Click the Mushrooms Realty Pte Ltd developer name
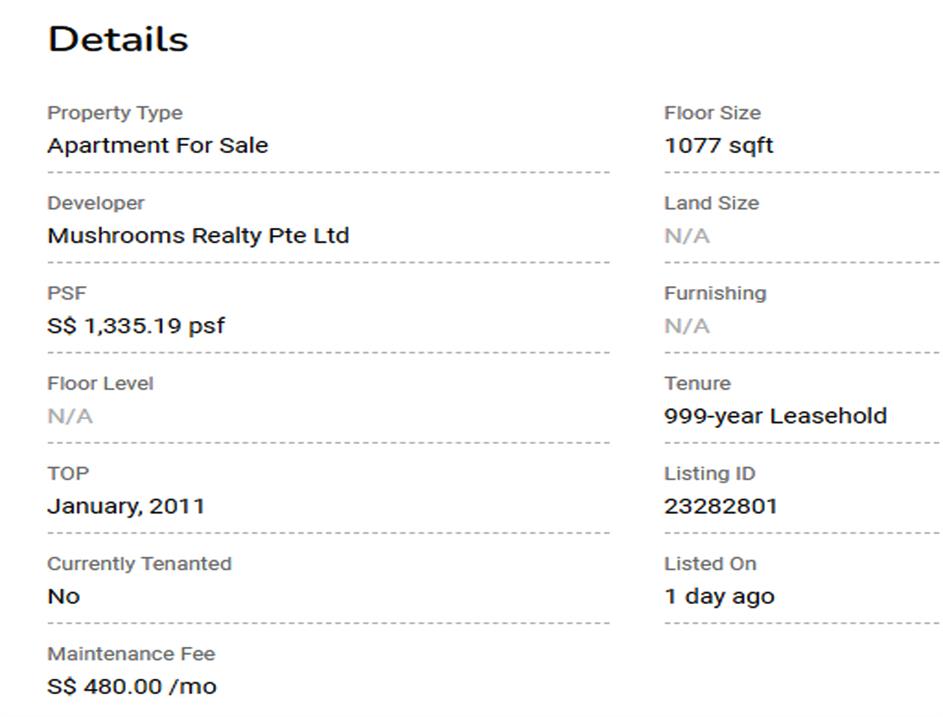 tap(198, 236)
